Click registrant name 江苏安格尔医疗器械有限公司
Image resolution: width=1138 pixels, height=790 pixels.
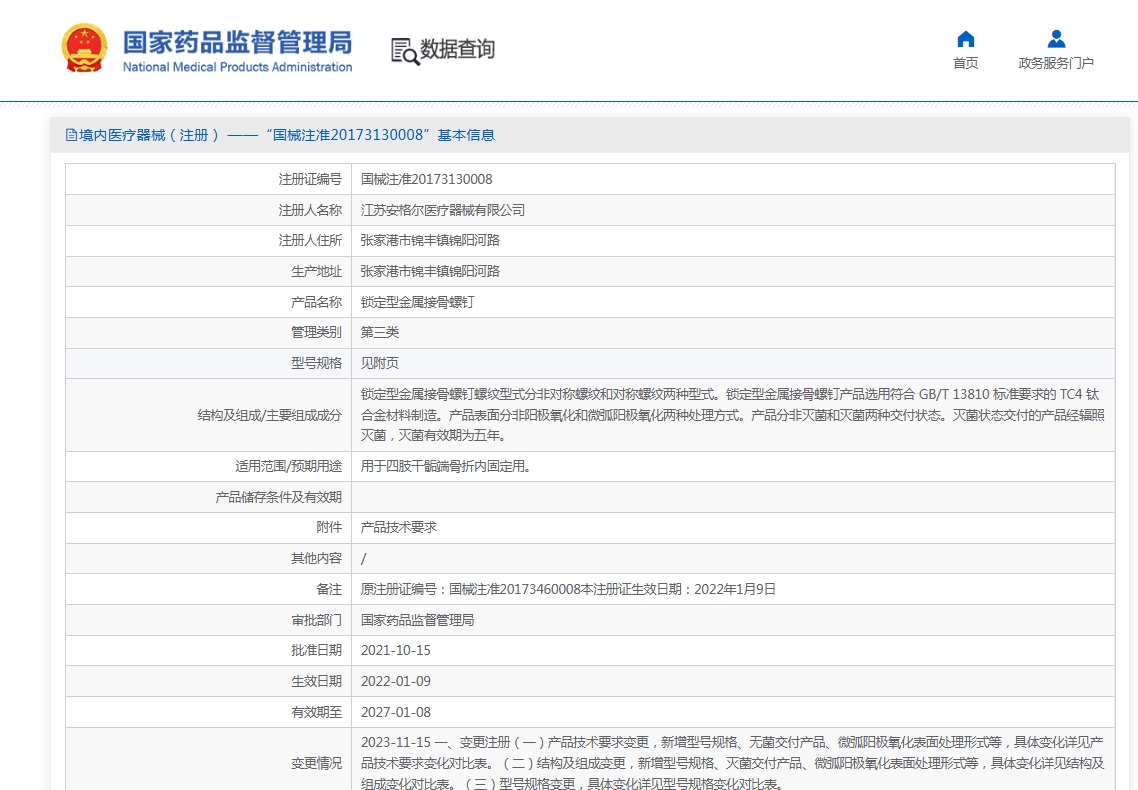tap(442, 210)
